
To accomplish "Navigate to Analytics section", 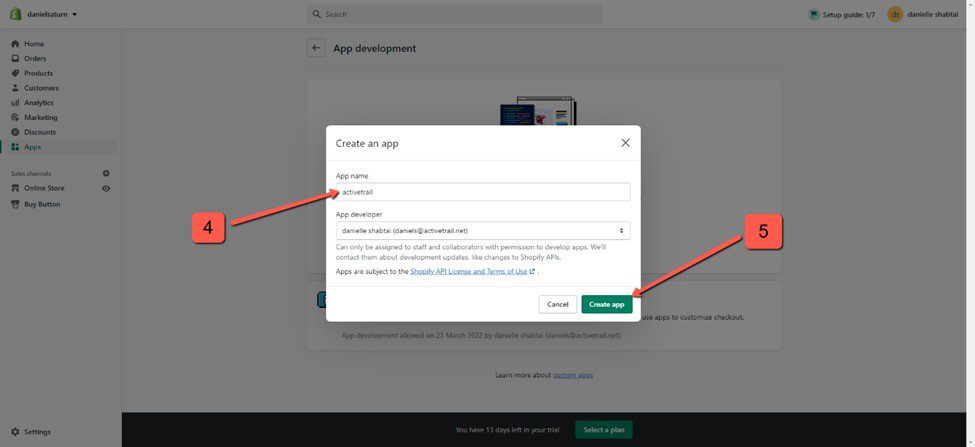I will click(39, 103).
